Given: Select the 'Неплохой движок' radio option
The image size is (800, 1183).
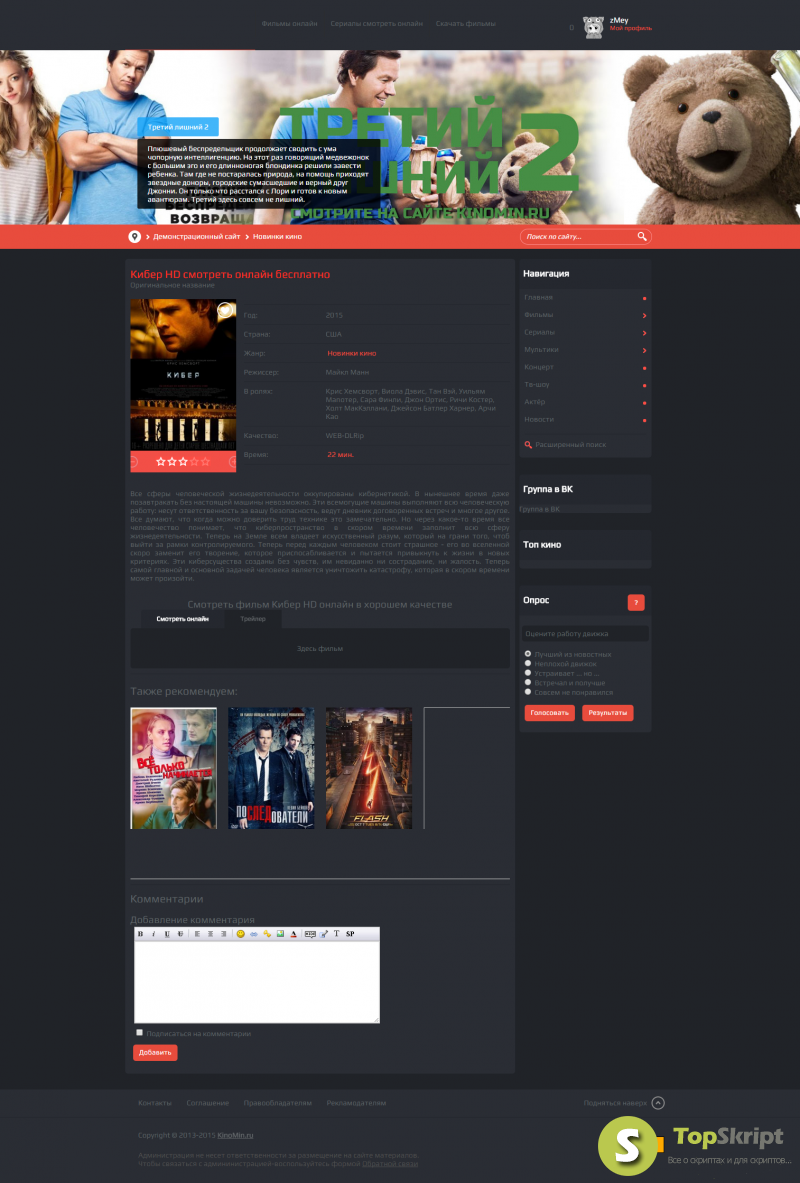Looking at the screenshot, I should click(x=528, y=663).
